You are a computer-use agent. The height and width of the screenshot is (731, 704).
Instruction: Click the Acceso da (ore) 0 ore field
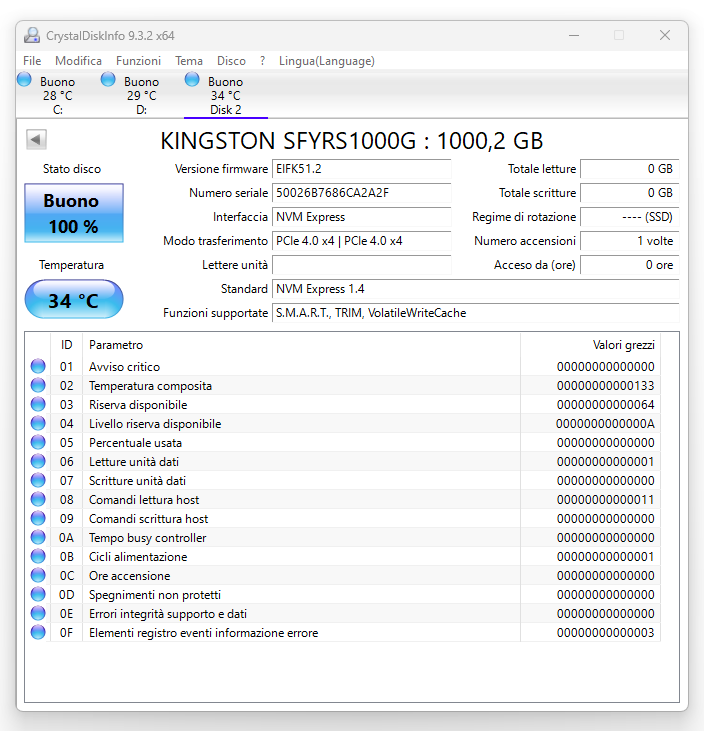(629, 265)
